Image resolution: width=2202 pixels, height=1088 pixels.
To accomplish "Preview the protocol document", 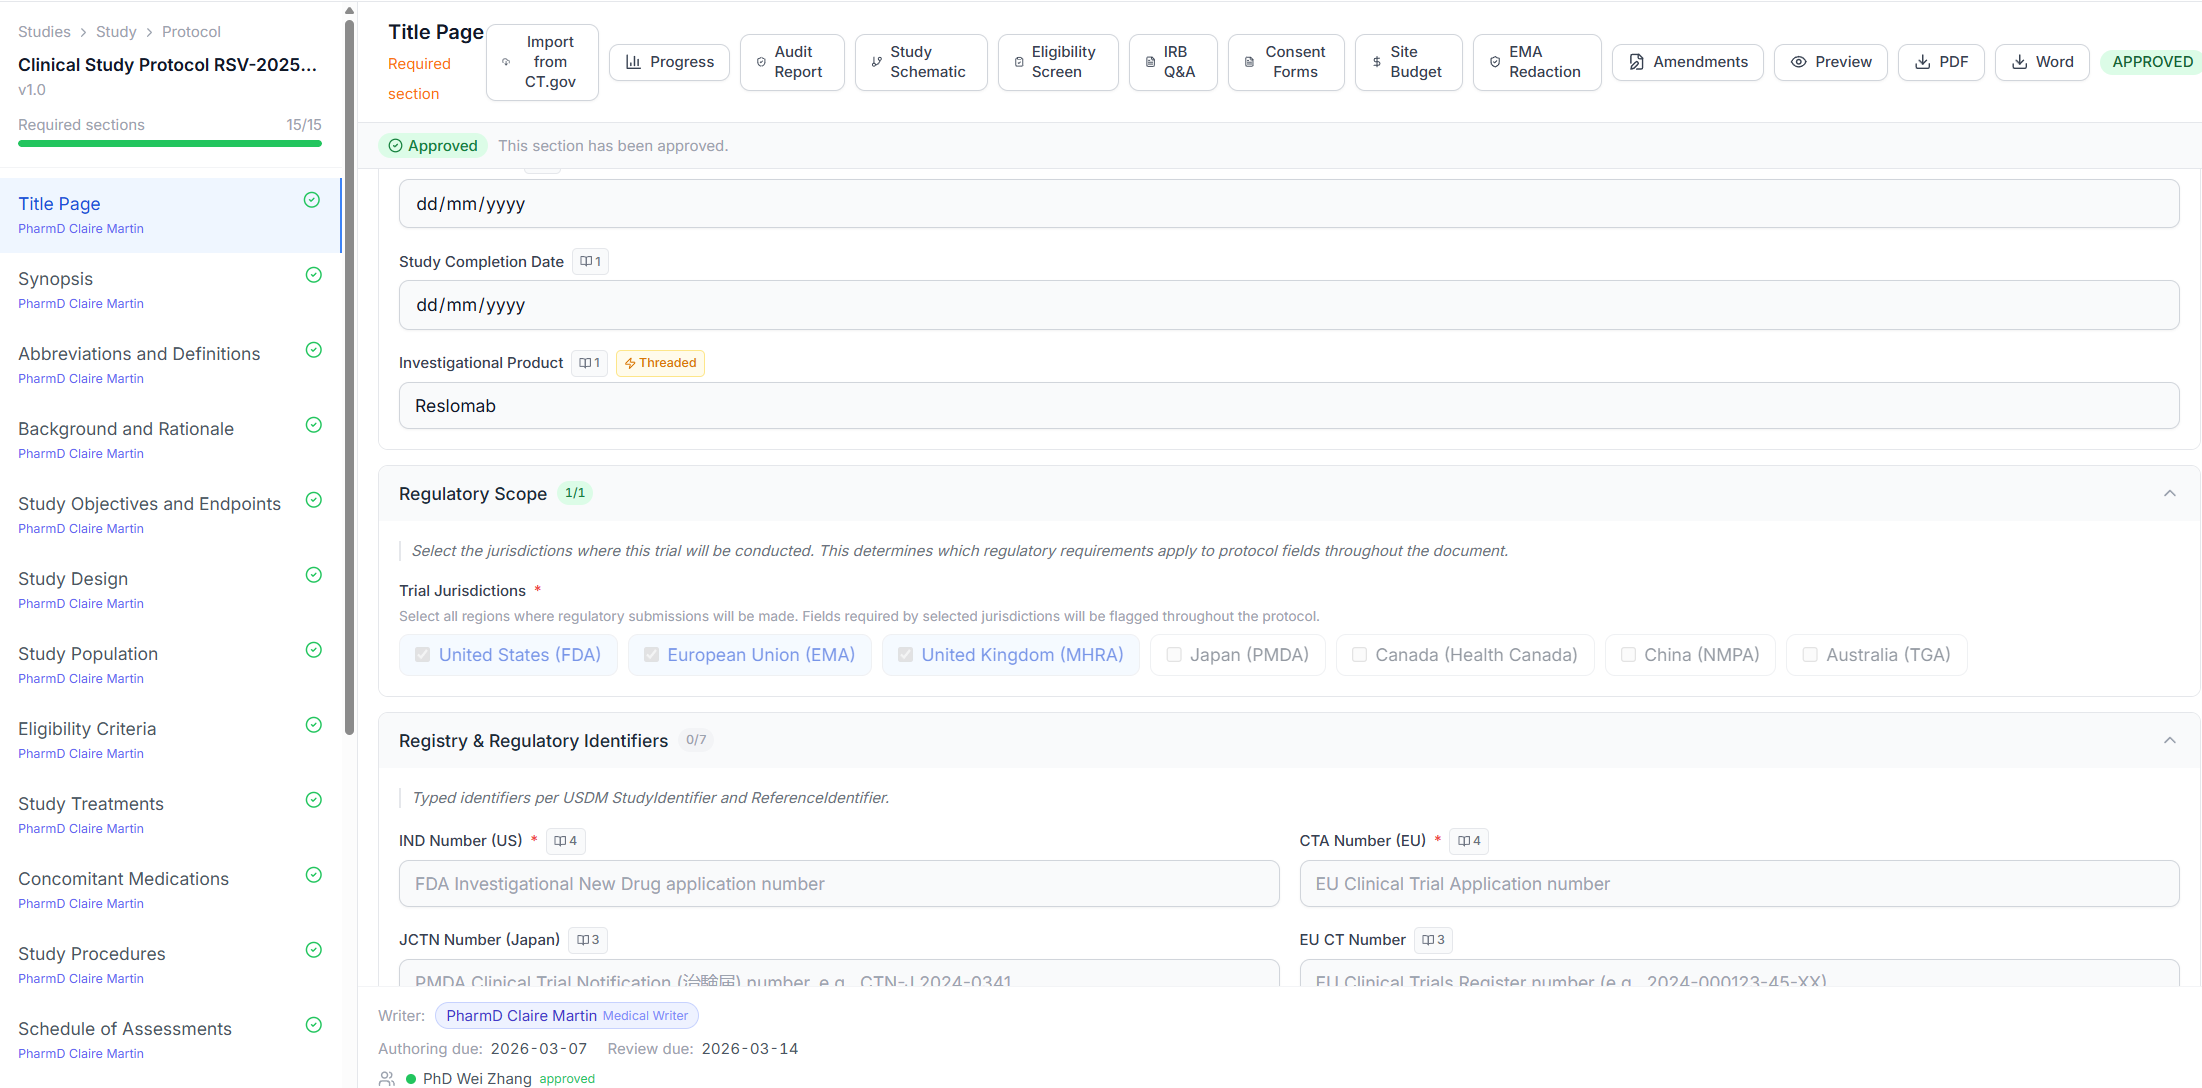I will tap(1831, 62).
